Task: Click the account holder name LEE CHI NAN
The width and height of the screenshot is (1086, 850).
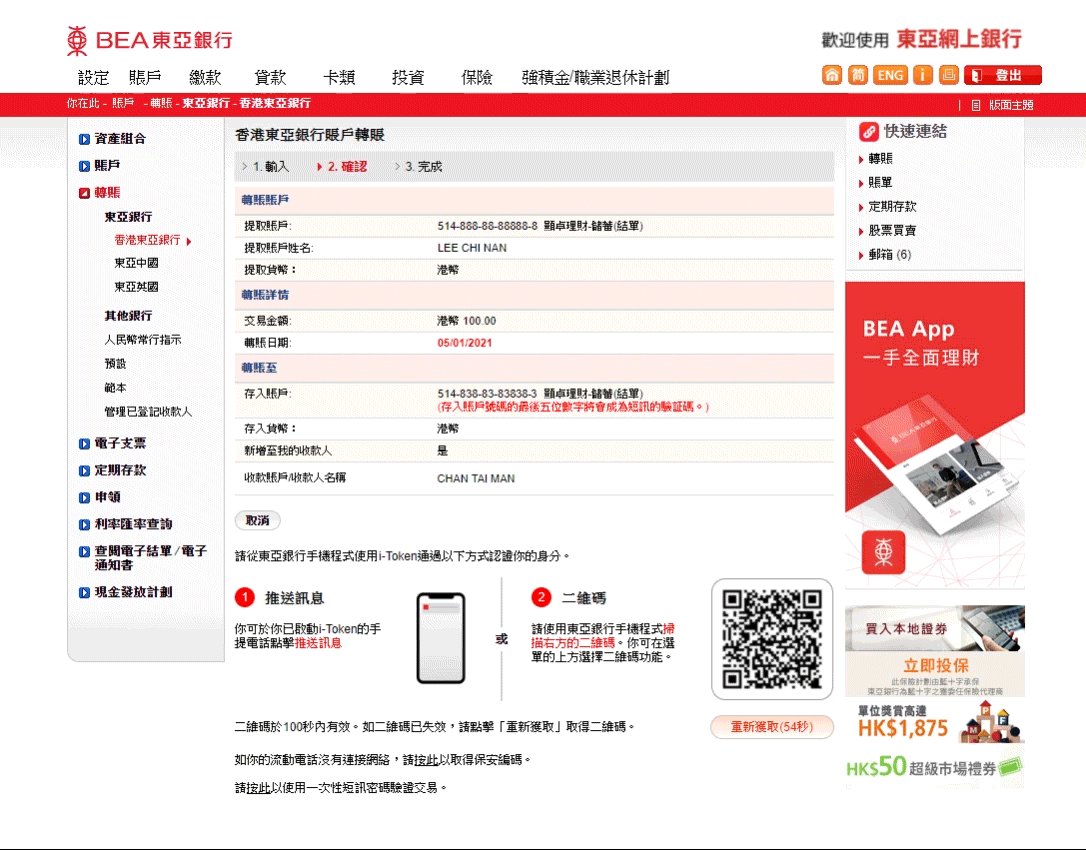Action: click(x=472, y=248)
